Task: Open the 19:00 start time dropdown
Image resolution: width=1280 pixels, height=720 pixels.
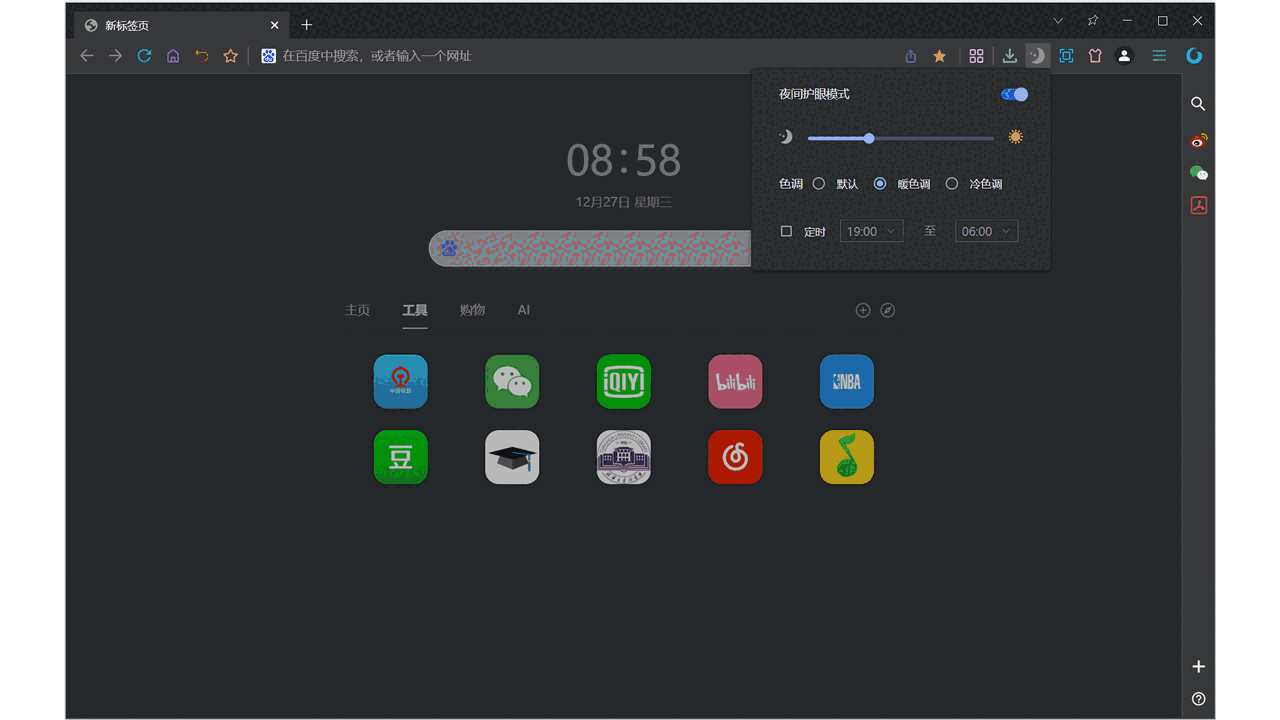Action: click(871, 230)
